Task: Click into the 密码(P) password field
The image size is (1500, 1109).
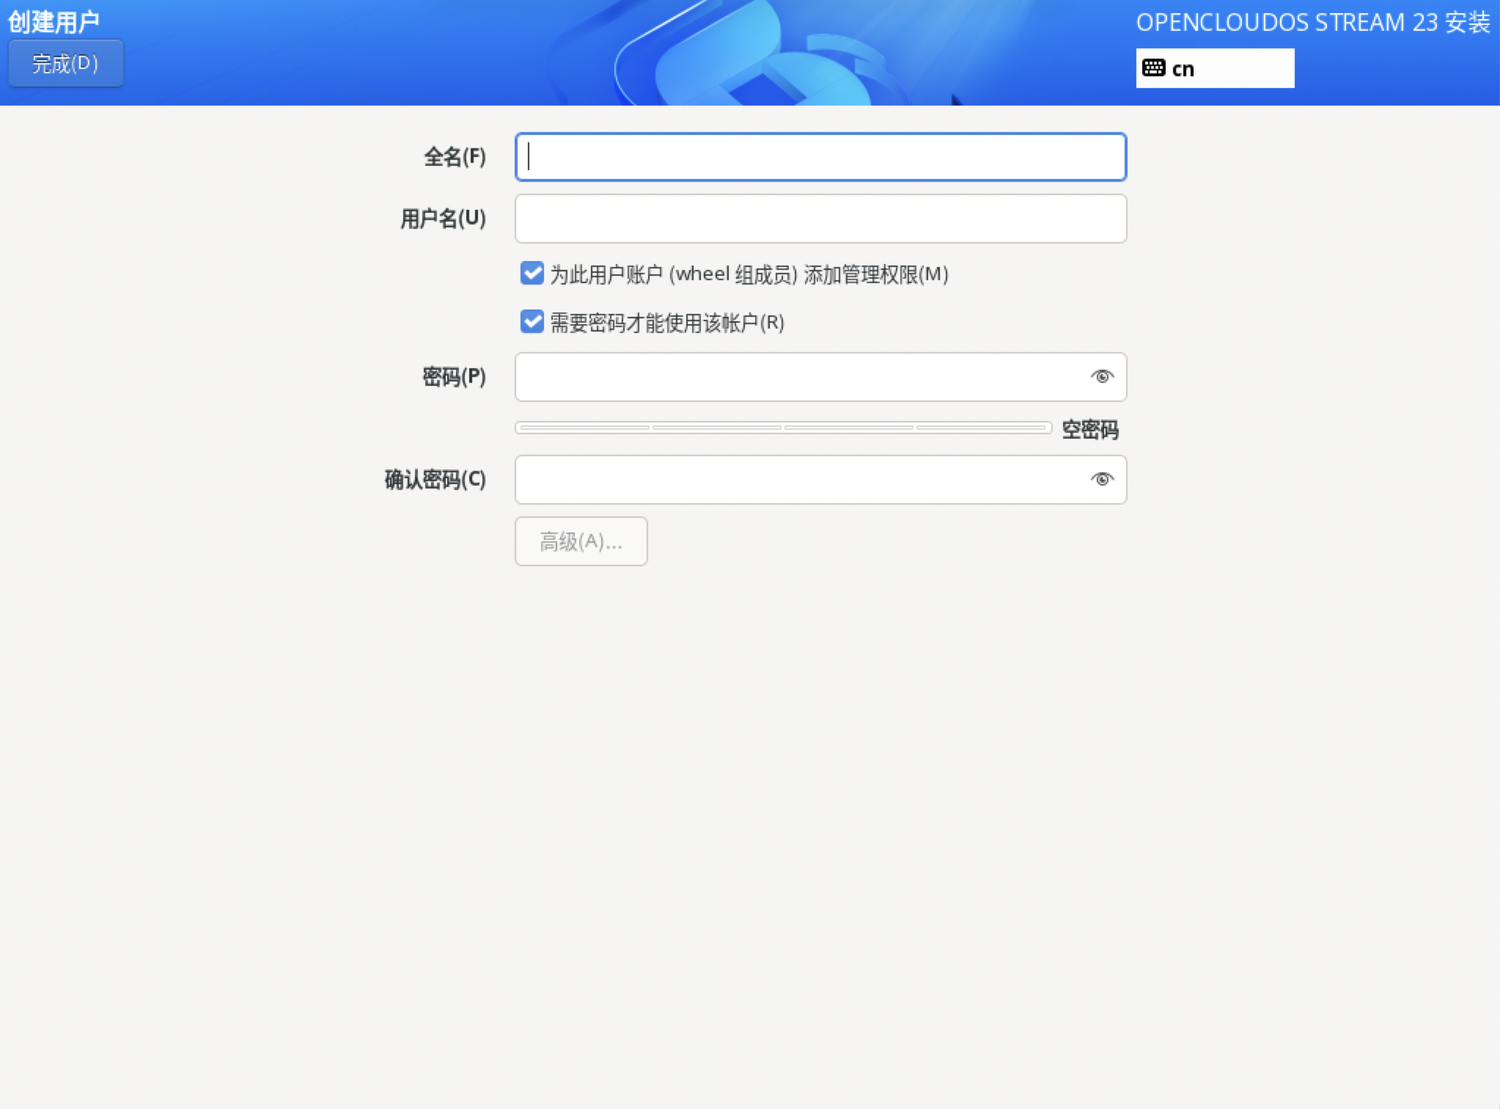Action: pos(821,377)
